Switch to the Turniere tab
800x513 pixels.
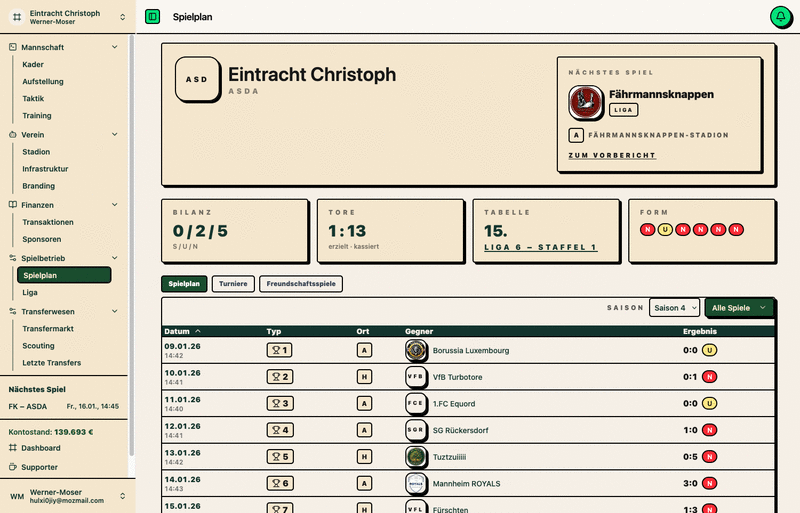(x=233, y=284)
